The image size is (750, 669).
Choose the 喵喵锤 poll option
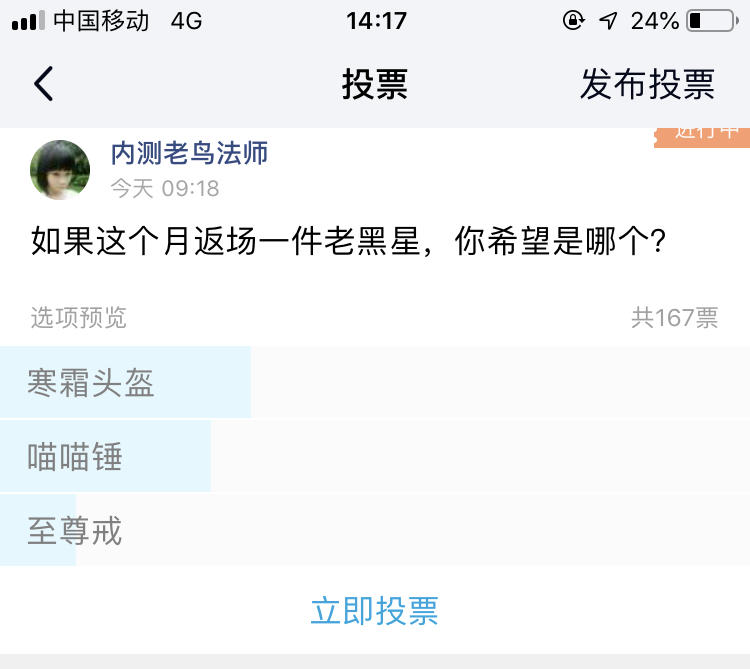point(375,456)
